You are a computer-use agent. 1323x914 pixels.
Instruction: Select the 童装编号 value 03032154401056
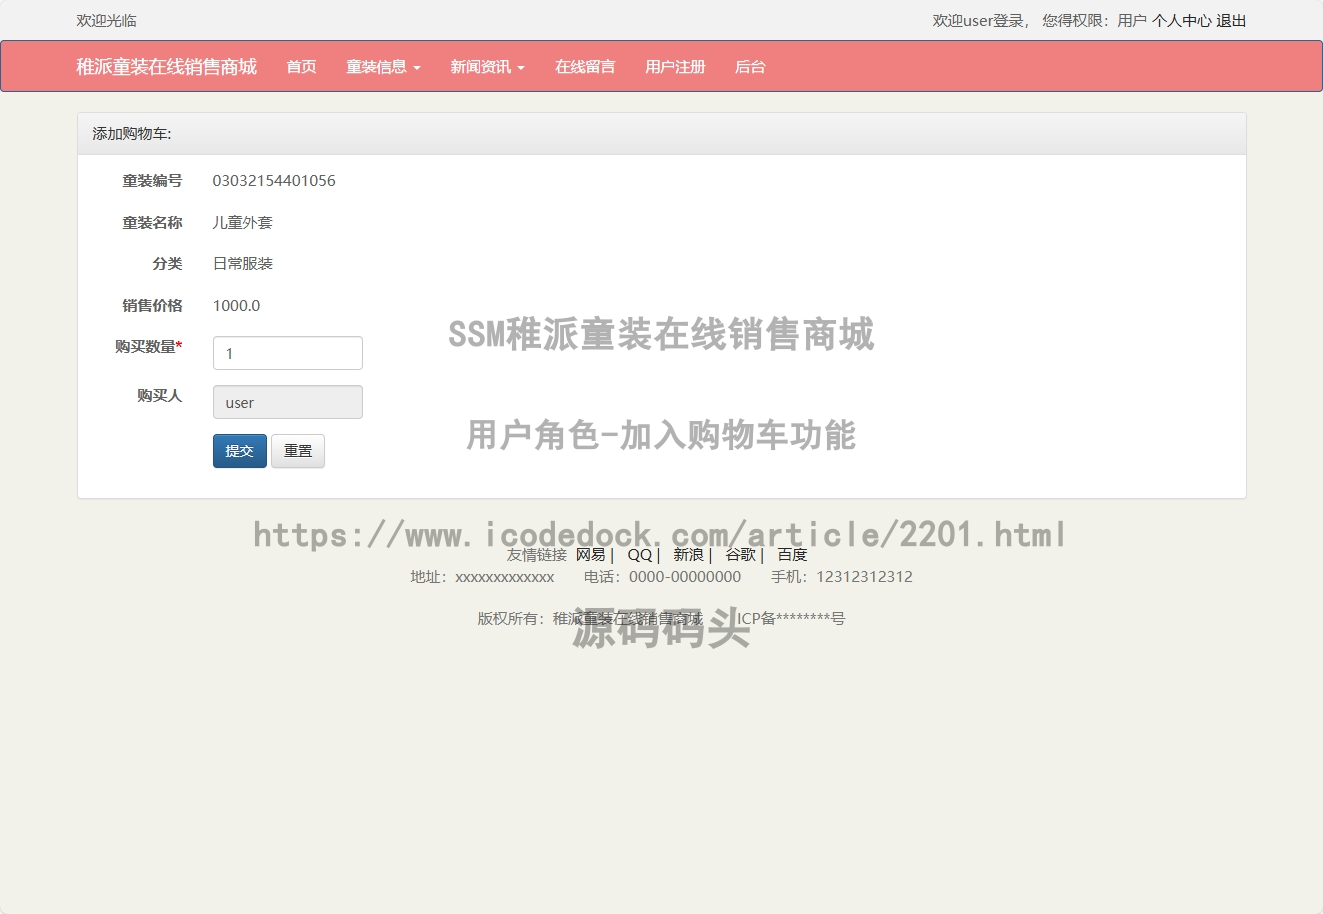click(274, 181)
